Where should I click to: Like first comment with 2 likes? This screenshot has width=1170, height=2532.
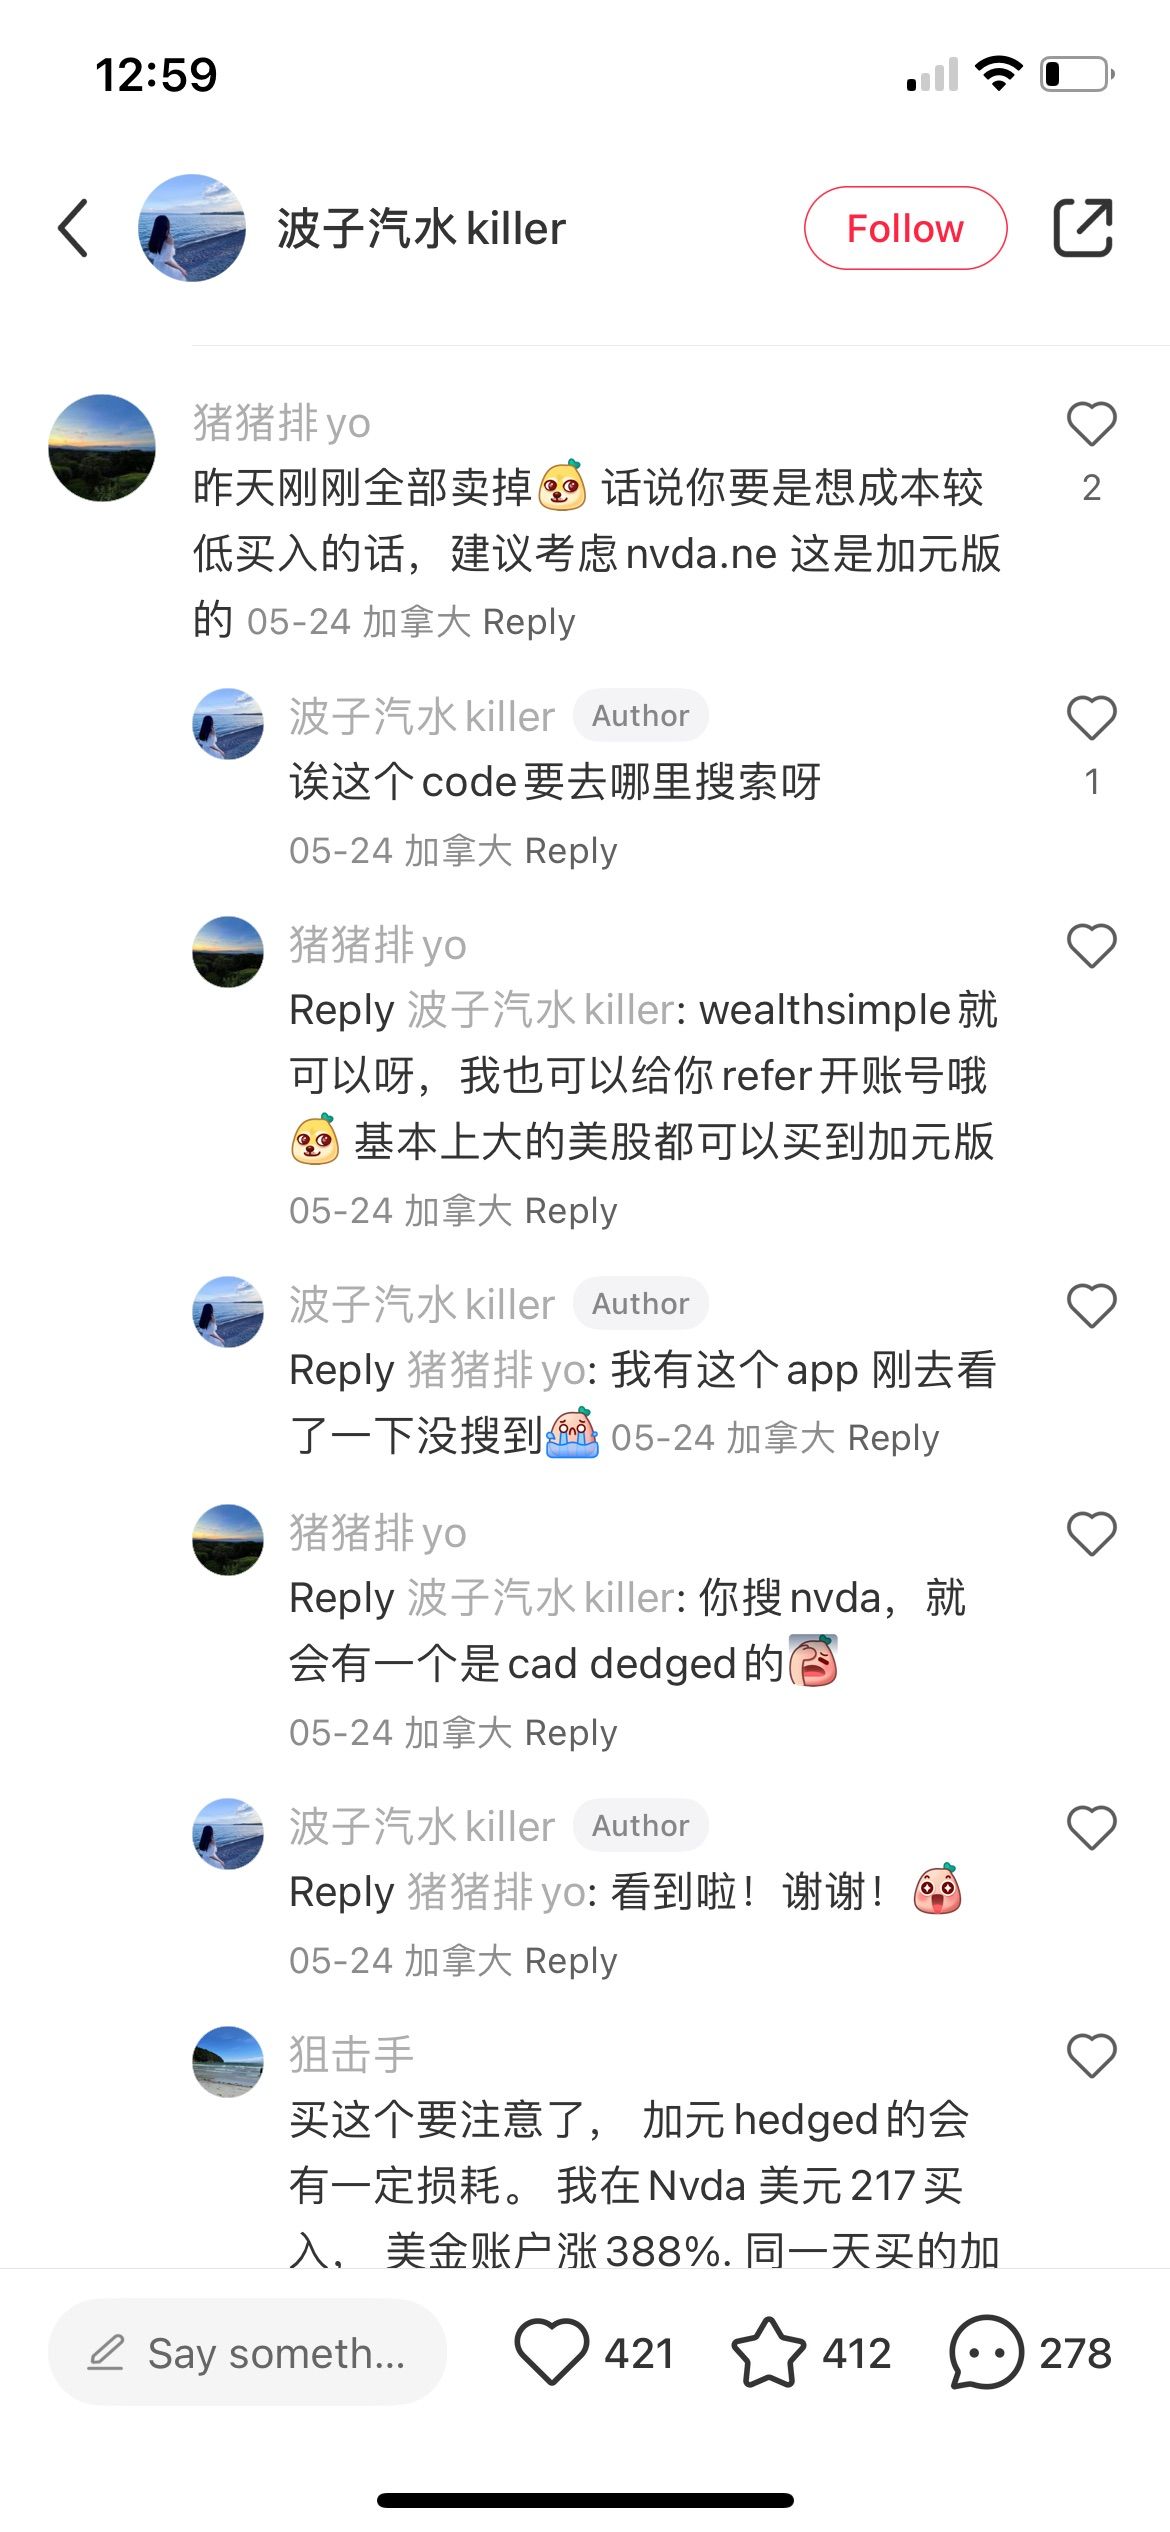click(1091, 423)
